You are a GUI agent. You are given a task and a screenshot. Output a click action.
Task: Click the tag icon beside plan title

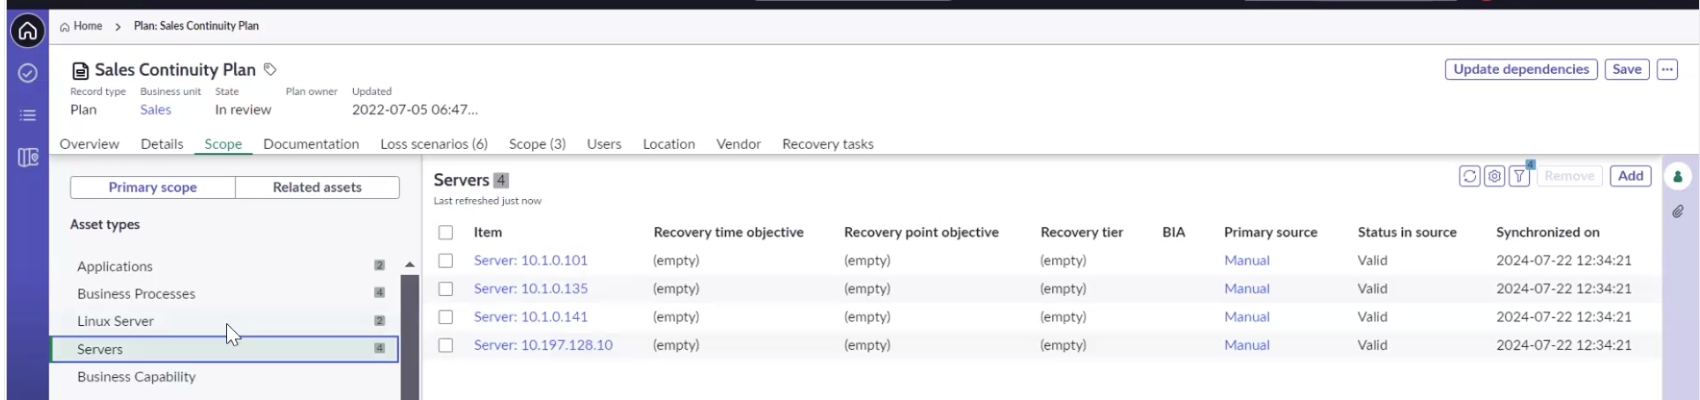click(x=270, y=69)
